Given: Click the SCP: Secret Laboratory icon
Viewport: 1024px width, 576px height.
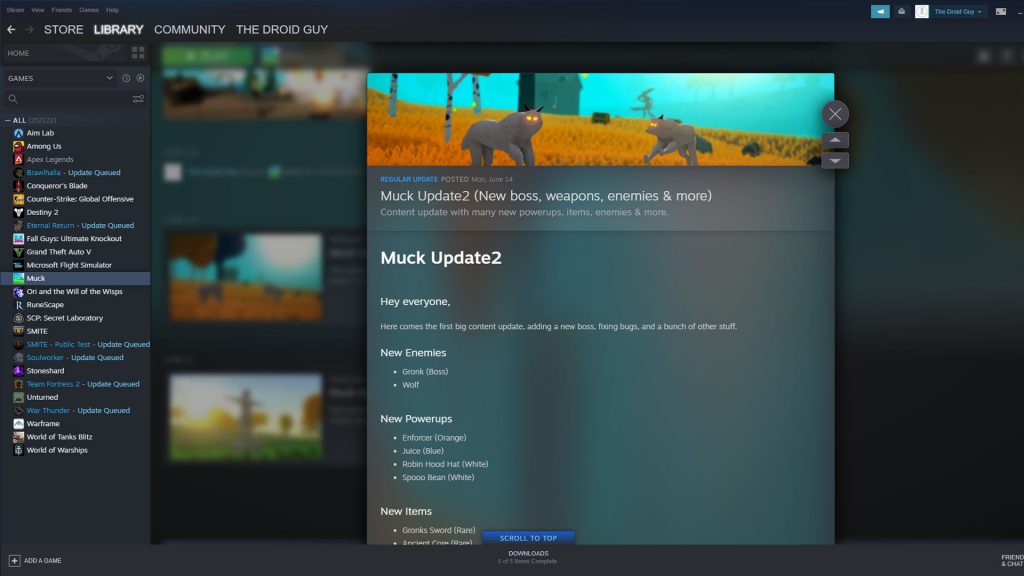Looking at the screenshot, I should [x=18, y=318].
